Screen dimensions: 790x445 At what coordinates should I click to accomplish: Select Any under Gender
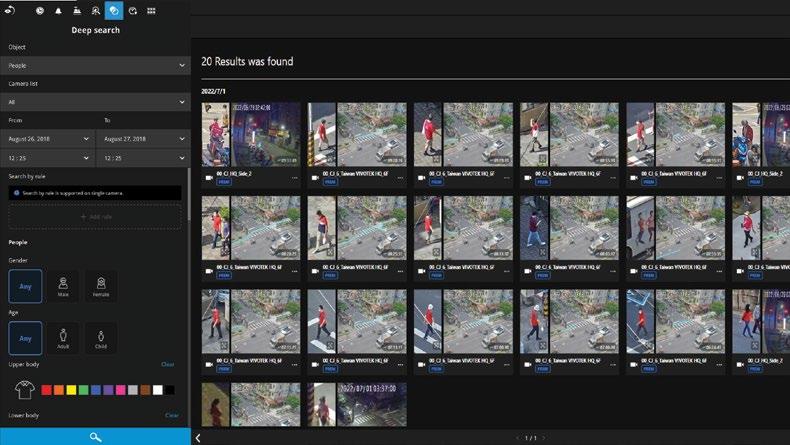(x=25, y=286)
